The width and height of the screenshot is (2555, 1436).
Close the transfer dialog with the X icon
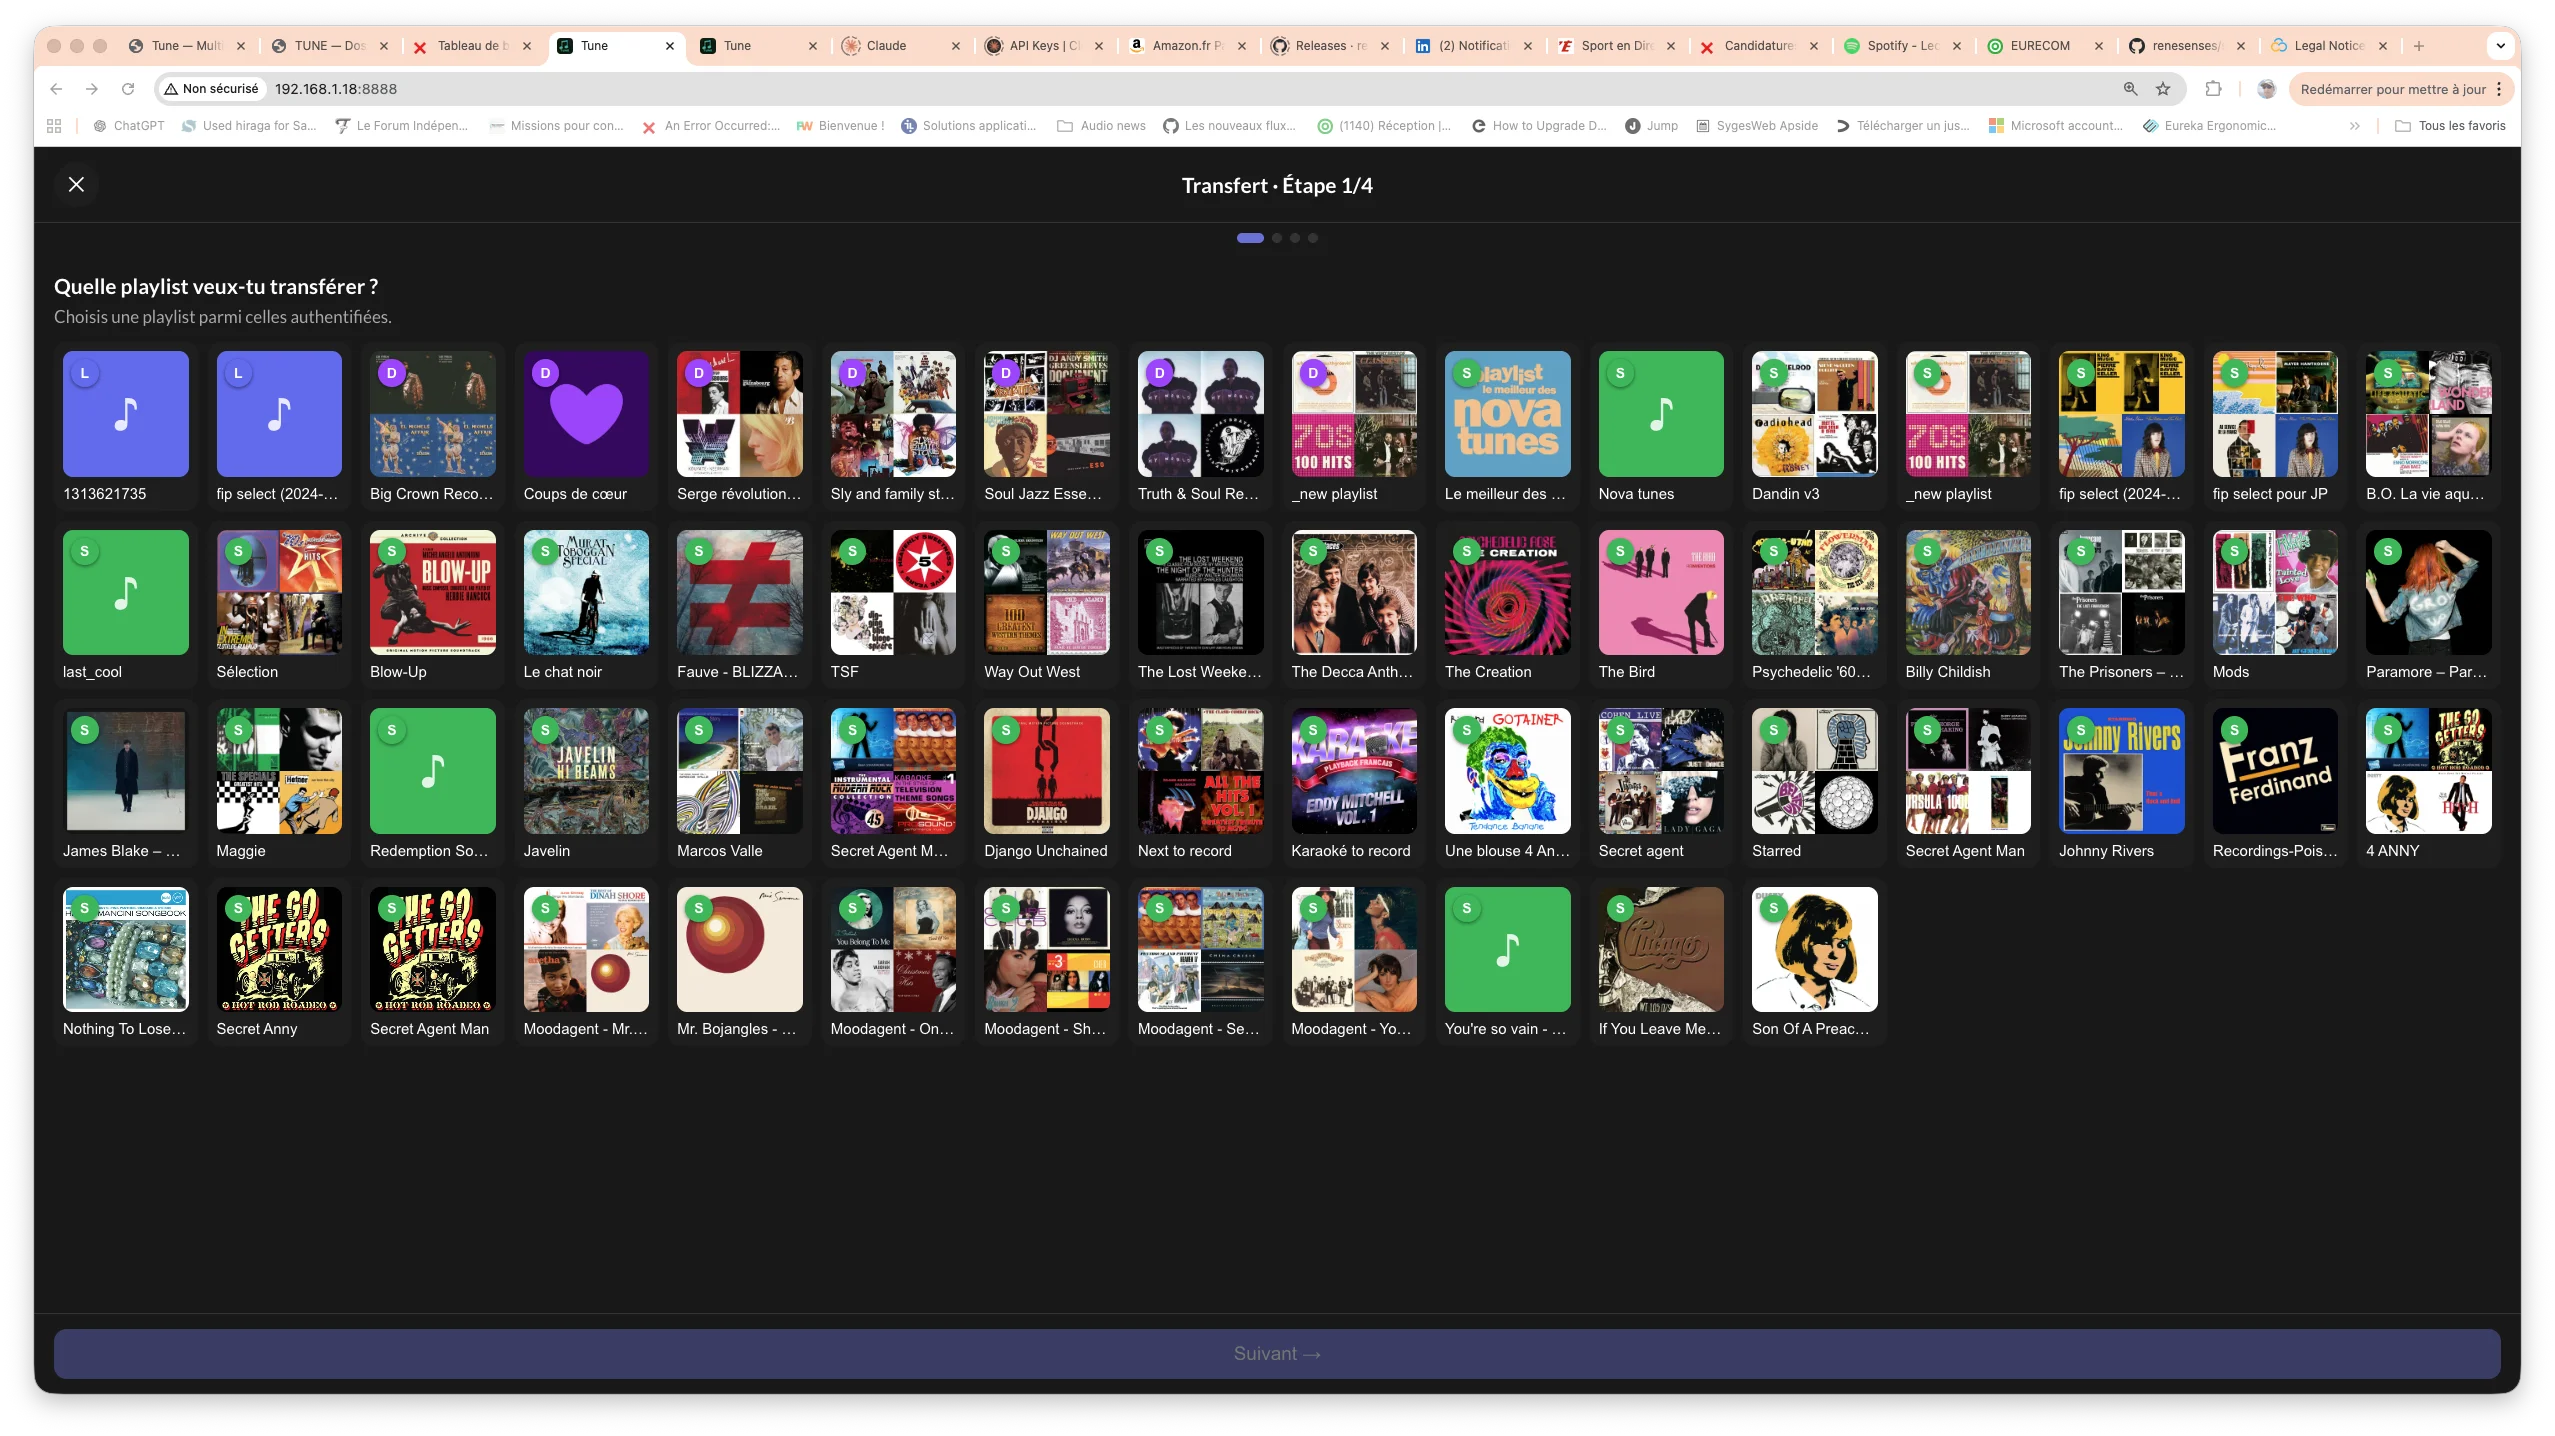click(76, 184)
